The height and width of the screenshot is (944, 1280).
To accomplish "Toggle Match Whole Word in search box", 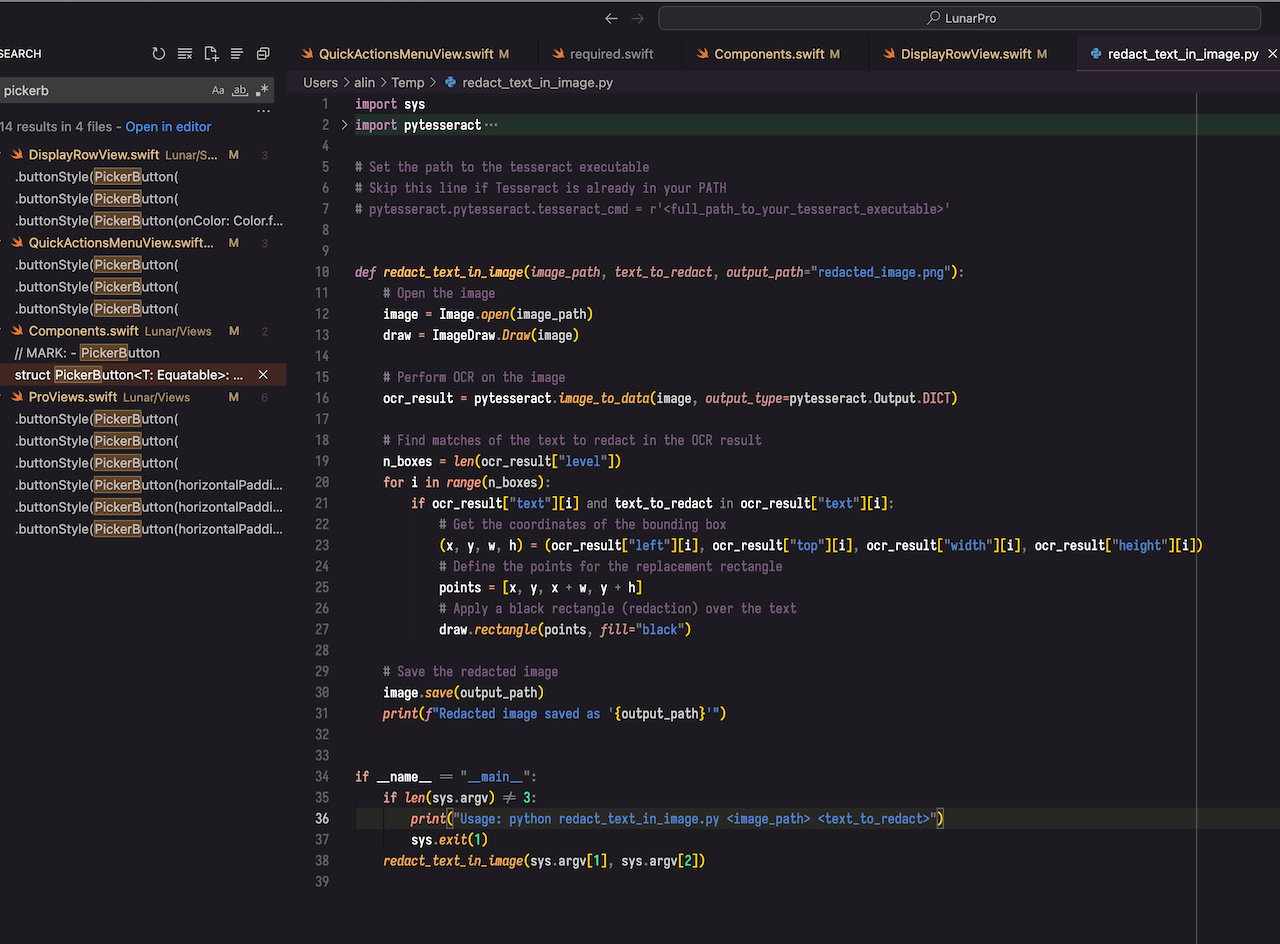I will click(x=240, y=91).
